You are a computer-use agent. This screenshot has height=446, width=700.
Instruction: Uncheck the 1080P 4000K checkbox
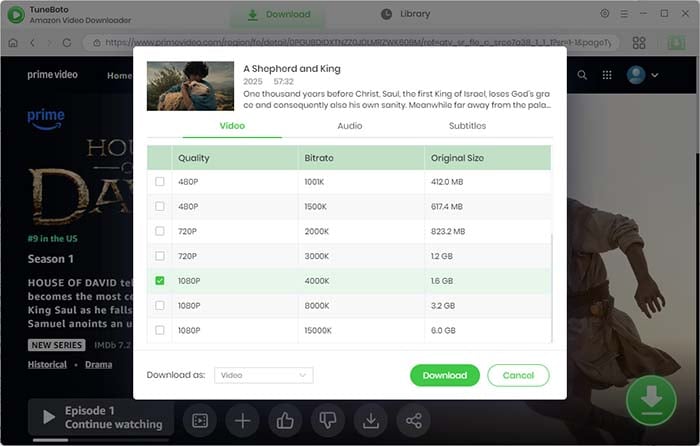[x=159, y=280]
